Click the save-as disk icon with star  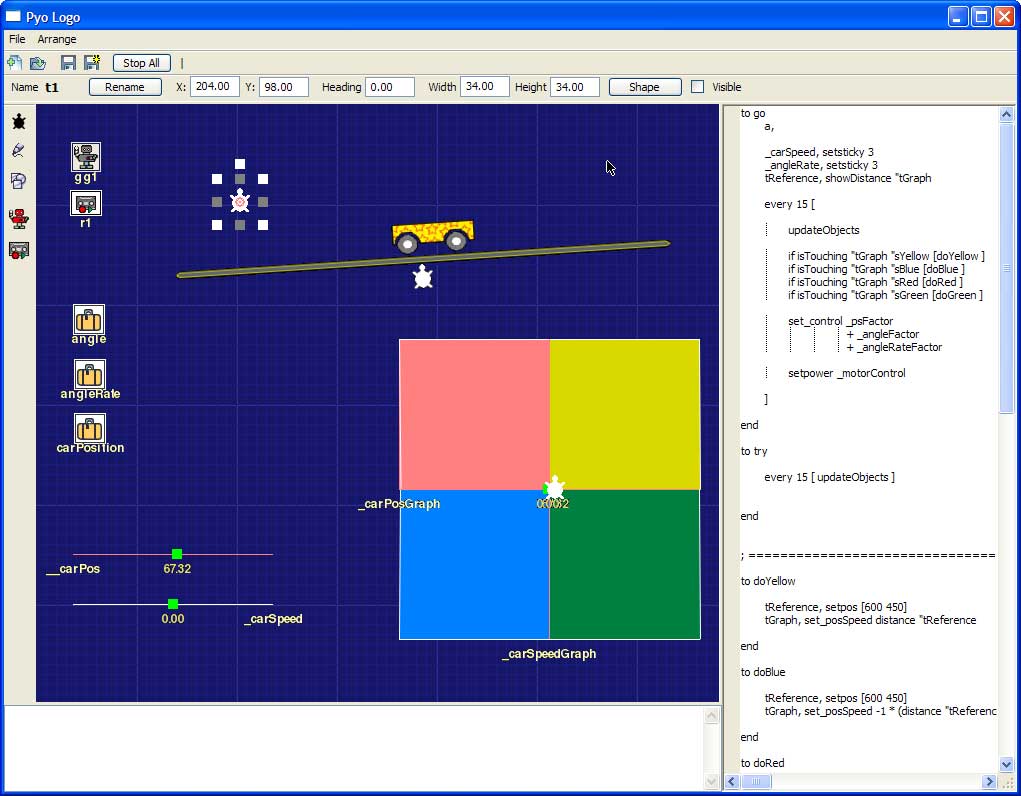[92, 63]
